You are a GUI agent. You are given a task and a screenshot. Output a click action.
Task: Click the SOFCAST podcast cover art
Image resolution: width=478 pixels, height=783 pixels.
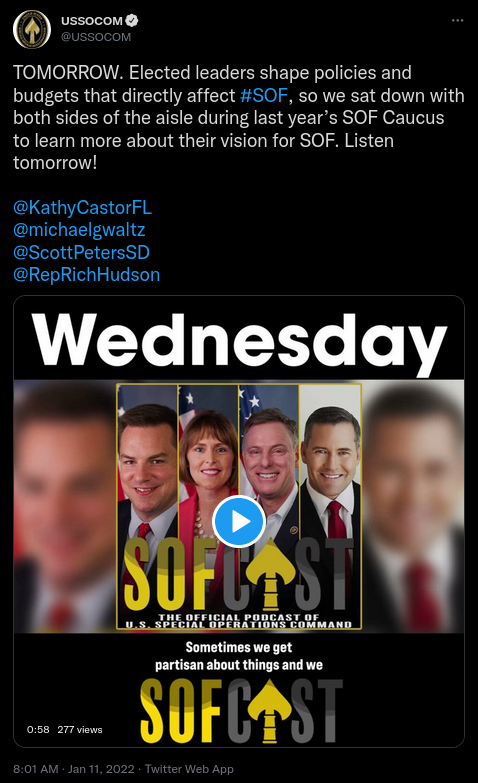[239, 506]
